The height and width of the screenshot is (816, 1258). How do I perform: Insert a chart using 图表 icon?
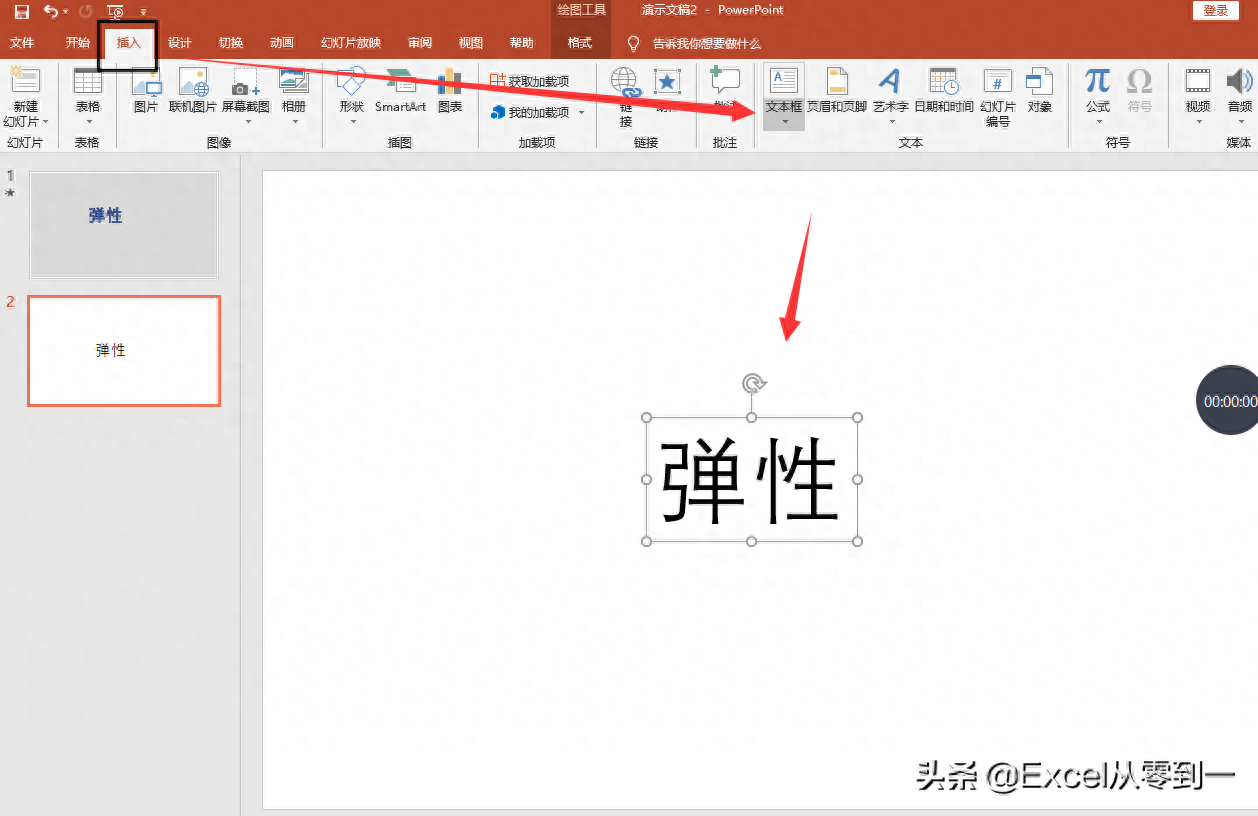pyautogui.click(x=450, y=90)
